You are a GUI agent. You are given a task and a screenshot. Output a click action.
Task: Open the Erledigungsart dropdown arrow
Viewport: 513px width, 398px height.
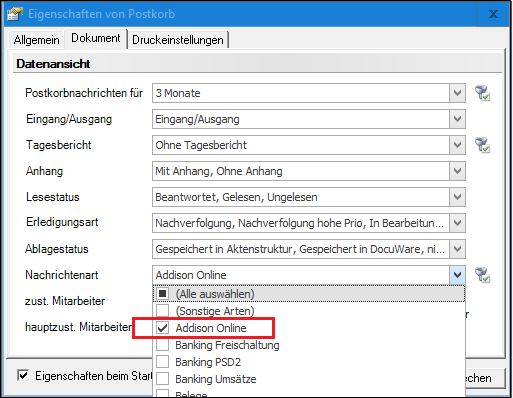pos(457,223)
